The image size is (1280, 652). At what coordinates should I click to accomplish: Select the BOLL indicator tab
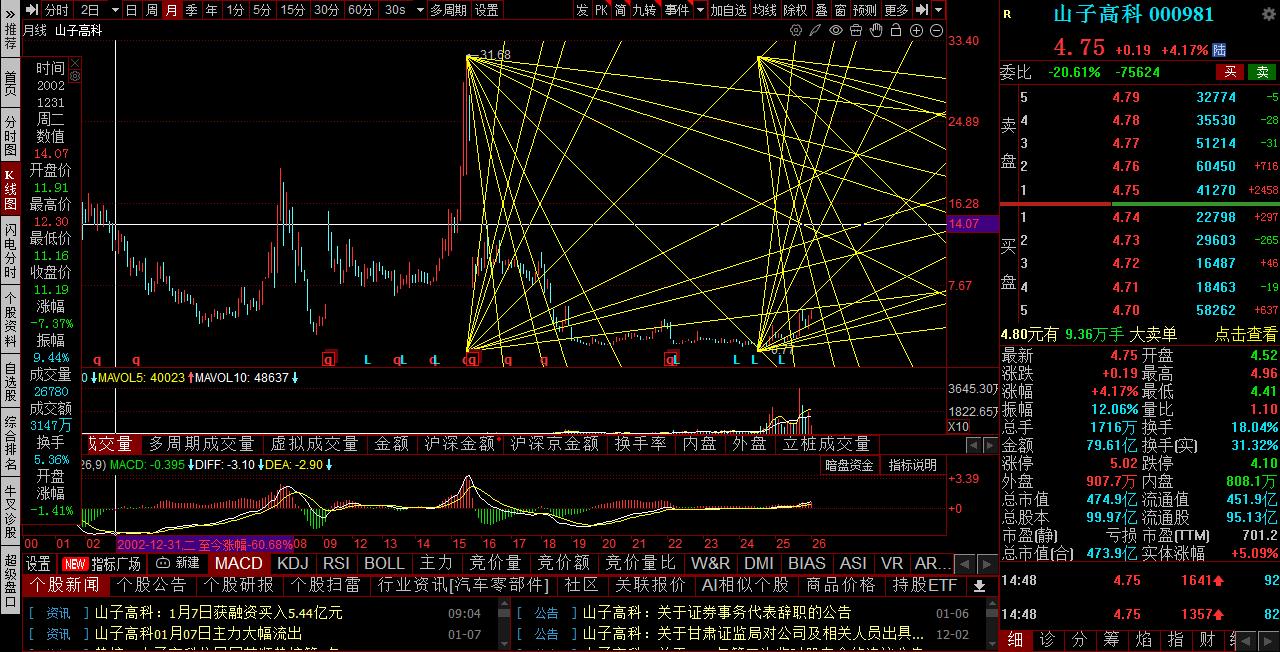pos(384,563)
